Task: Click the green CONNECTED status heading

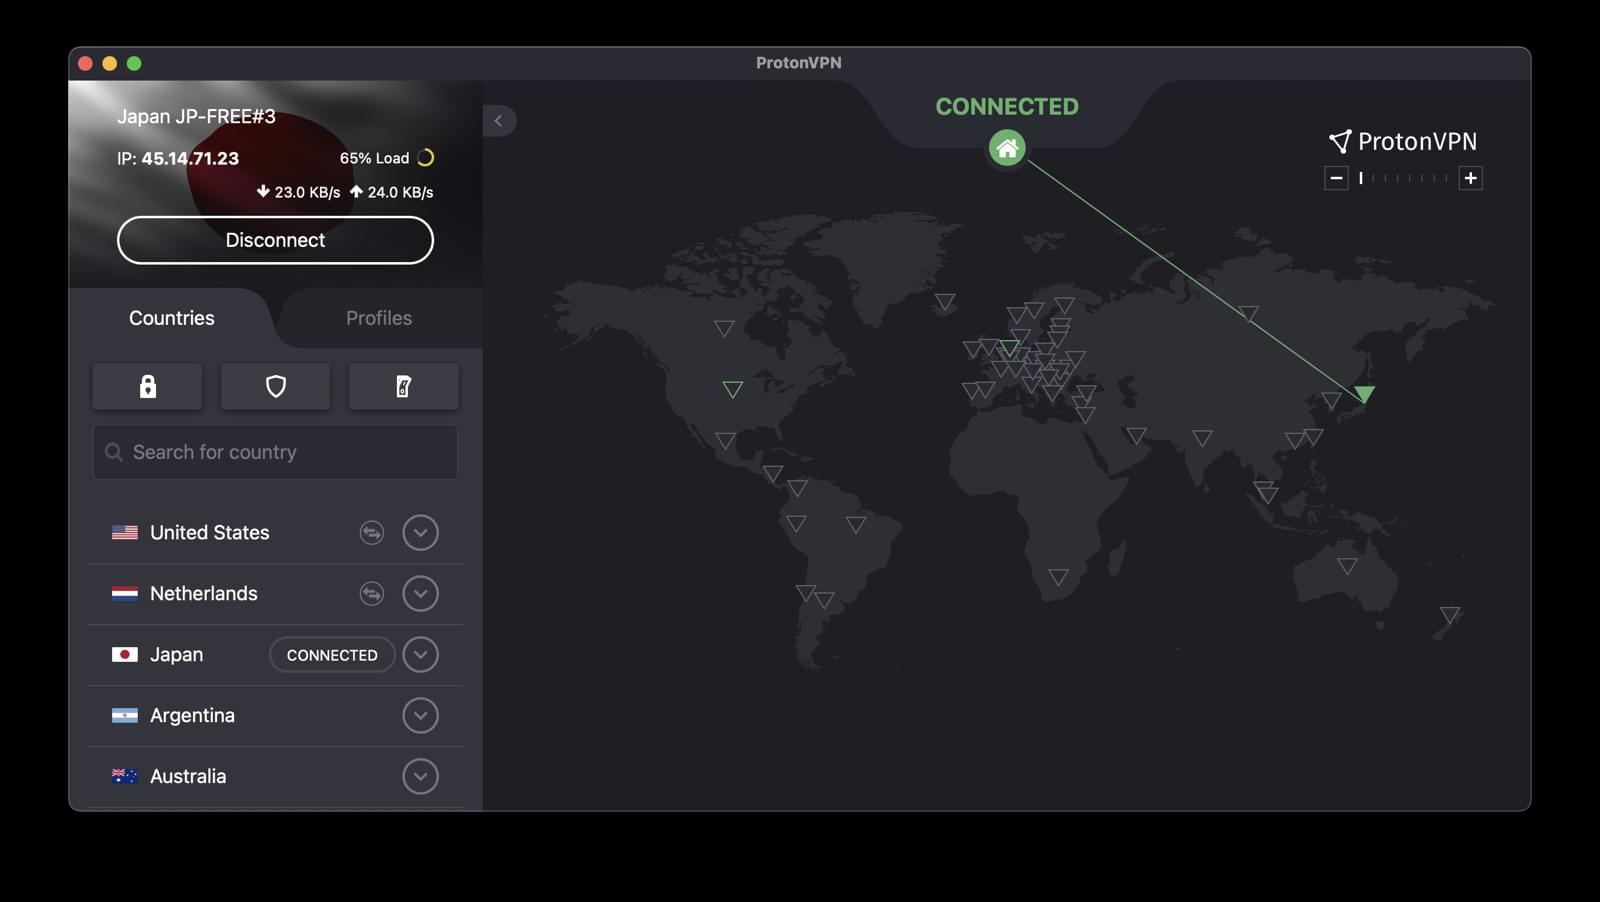Action: coord(1007,107)
